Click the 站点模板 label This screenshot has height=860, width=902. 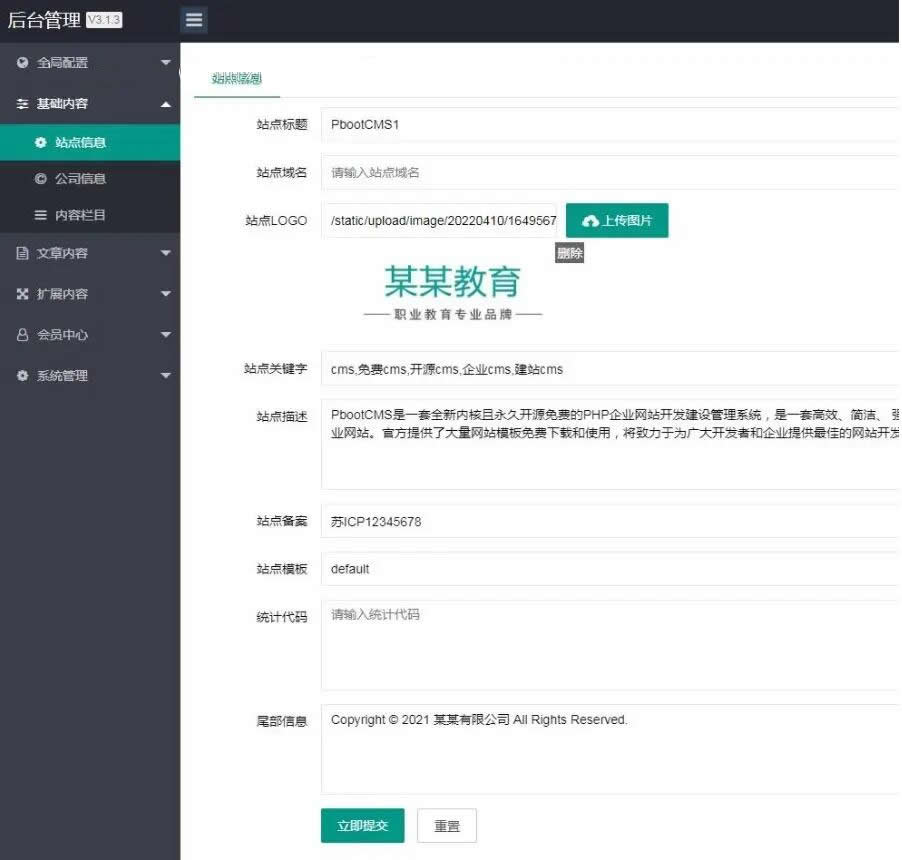(282, 569)
